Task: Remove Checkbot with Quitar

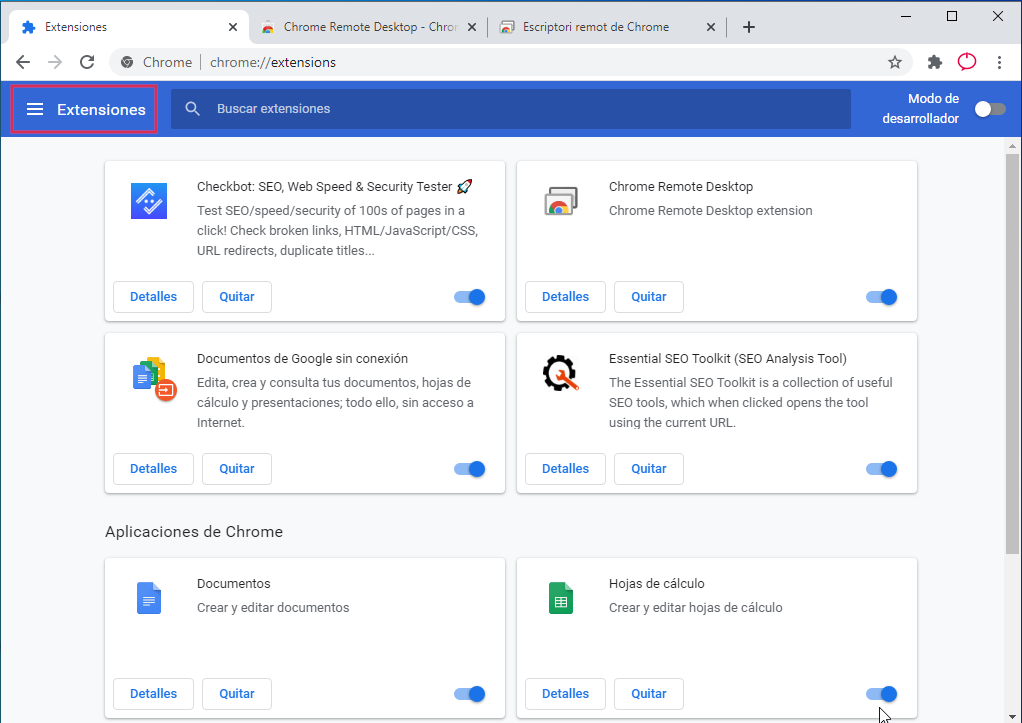Action: pyautogui.click(x=237, y=297)
